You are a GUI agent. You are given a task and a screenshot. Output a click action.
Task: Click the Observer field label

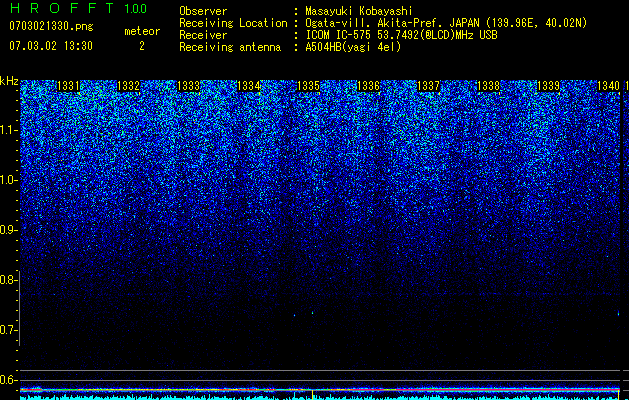(203, 11)
